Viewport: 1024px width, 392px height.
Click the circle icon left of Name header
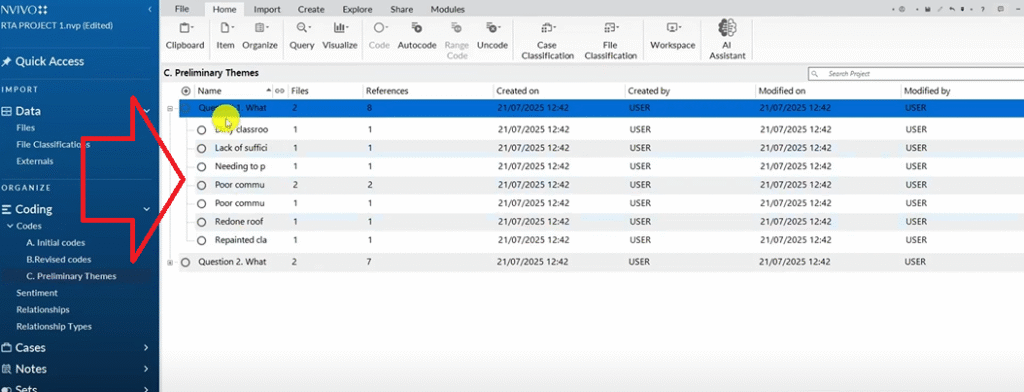click(x=185, y=91)
